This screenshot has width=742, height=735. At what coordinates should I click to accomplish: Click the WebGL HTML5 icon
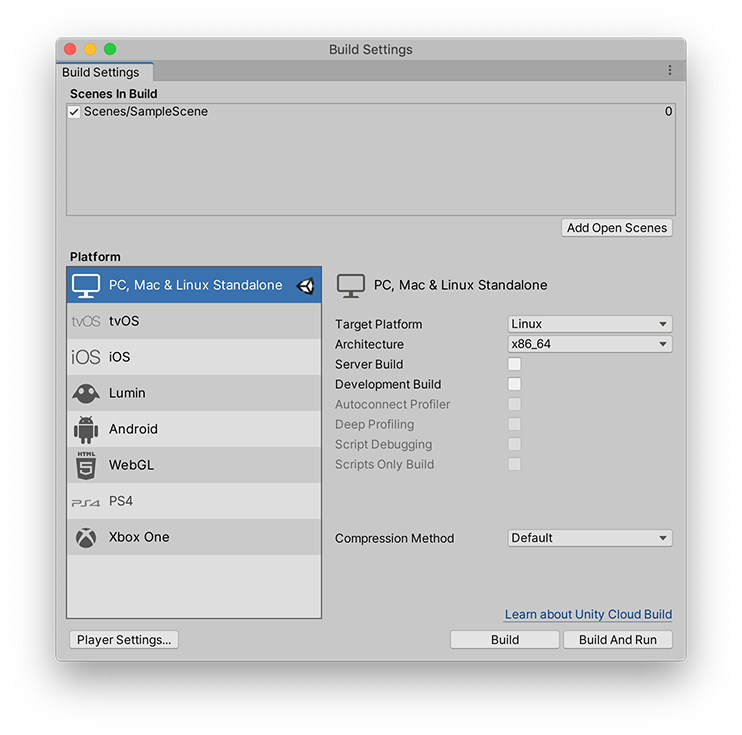click(x=86, y=465)
